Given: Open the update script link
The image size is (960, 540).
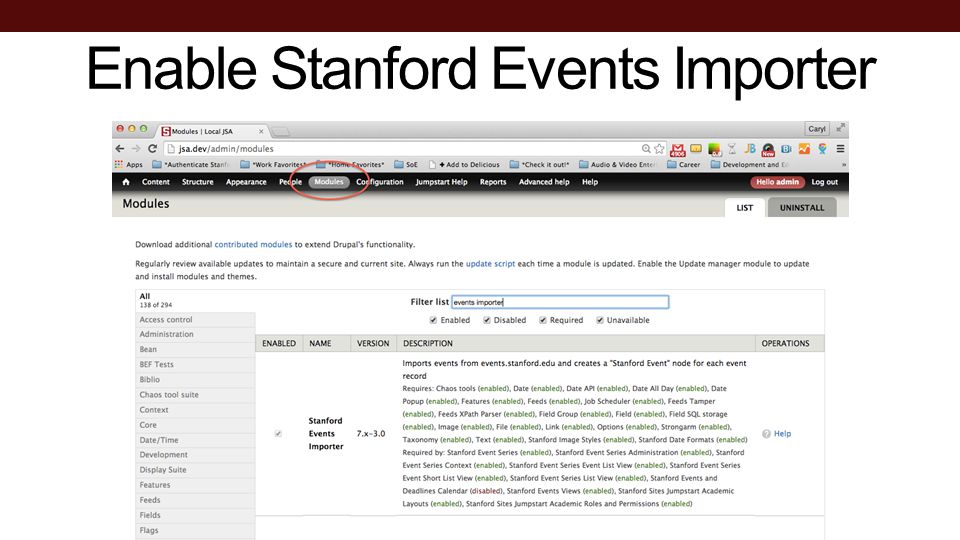Looking at the screenshot, I should click(x=490, y=264).
